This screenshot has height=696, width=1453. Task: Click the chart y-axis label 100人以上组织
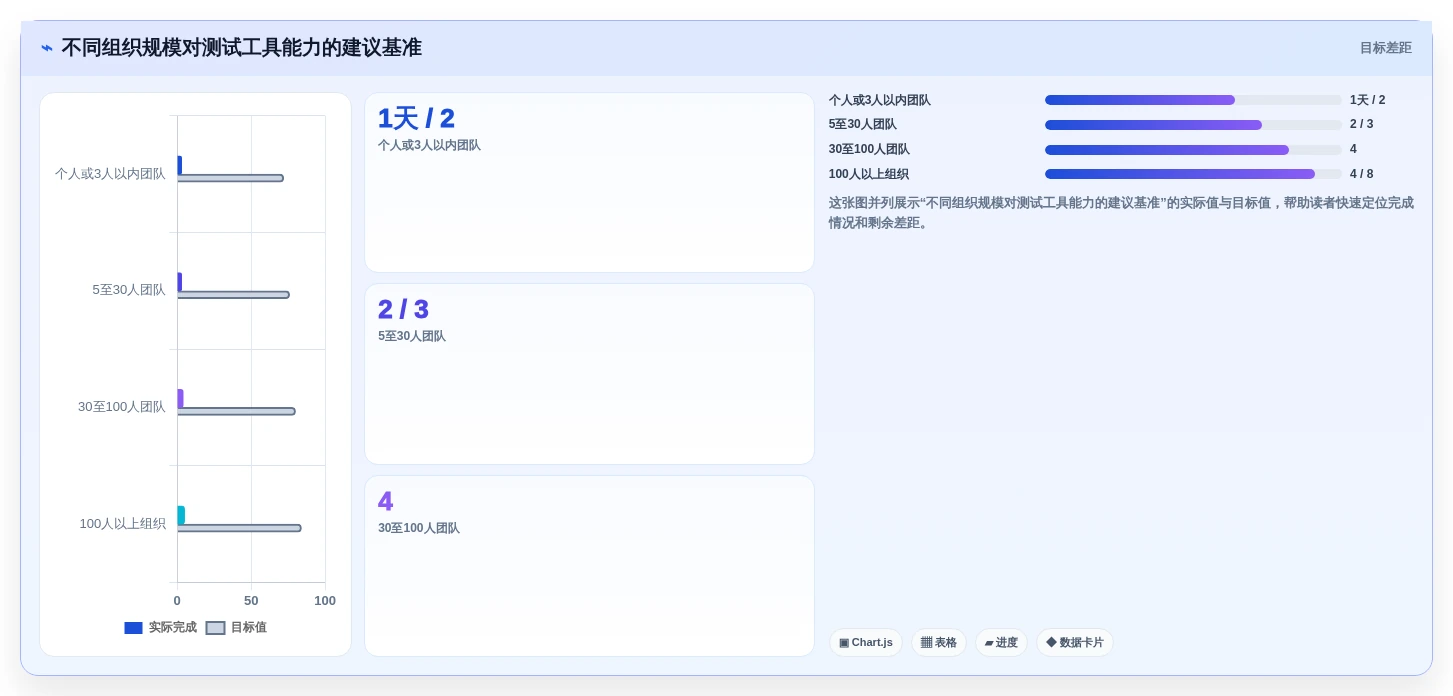click(123, 524)
